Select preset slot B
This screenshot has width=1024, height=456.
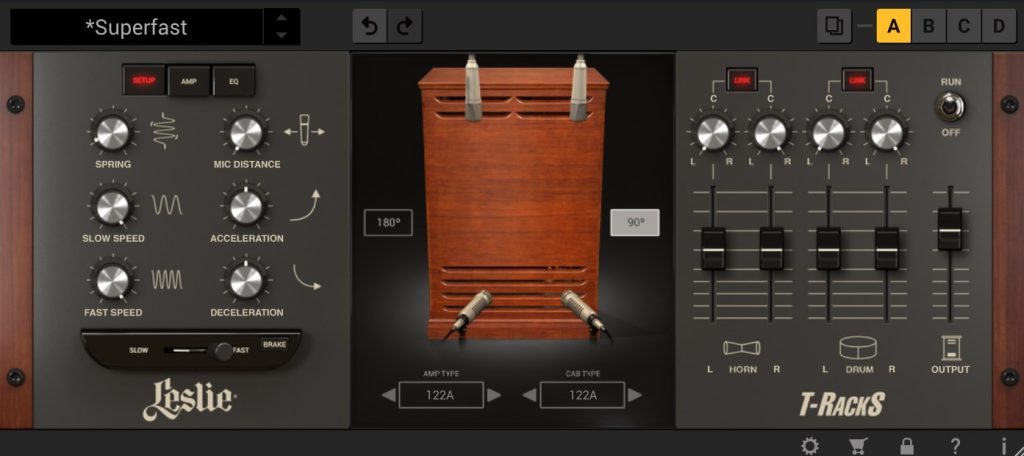click(928, 26)
